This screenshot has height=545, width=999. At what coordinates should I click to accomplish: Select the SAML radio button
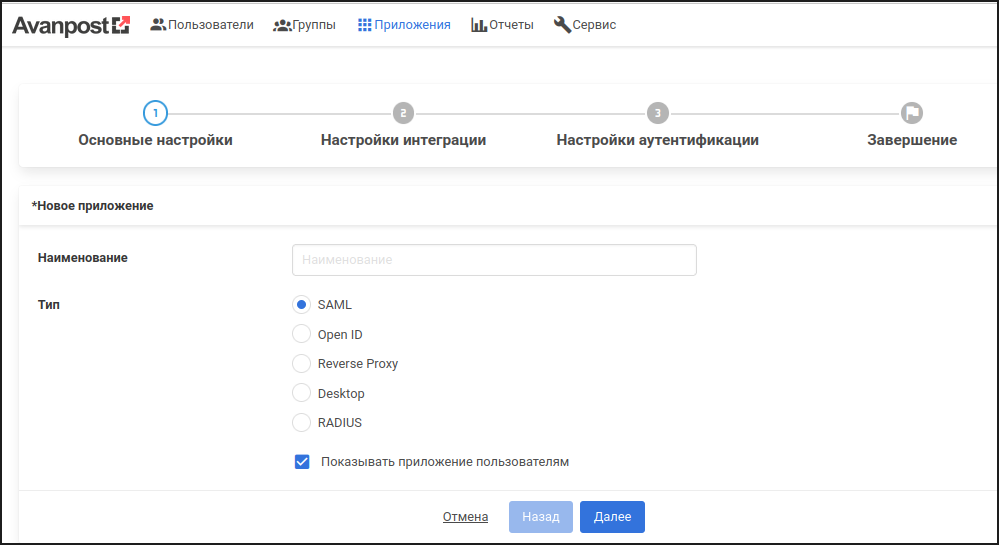(x=301, y=305)
